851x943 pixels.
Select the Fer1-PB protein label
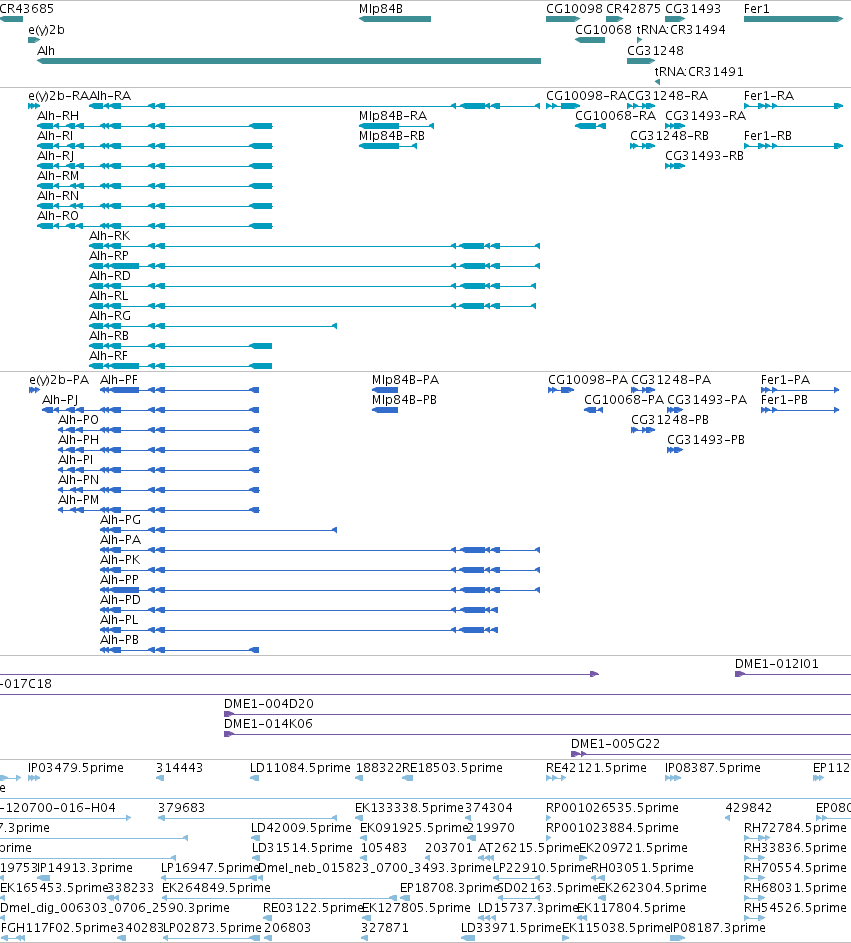(784, 400)
